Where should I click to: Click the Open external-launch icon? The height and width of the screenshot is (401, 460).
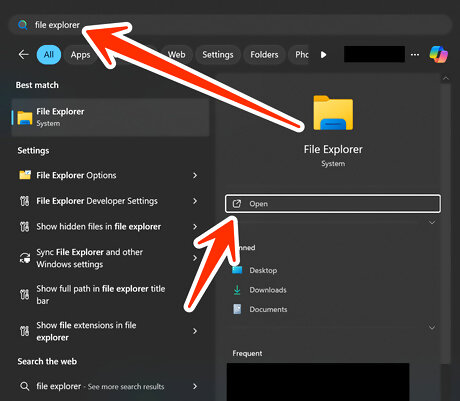pyautogui.click(x=237, y=203)
